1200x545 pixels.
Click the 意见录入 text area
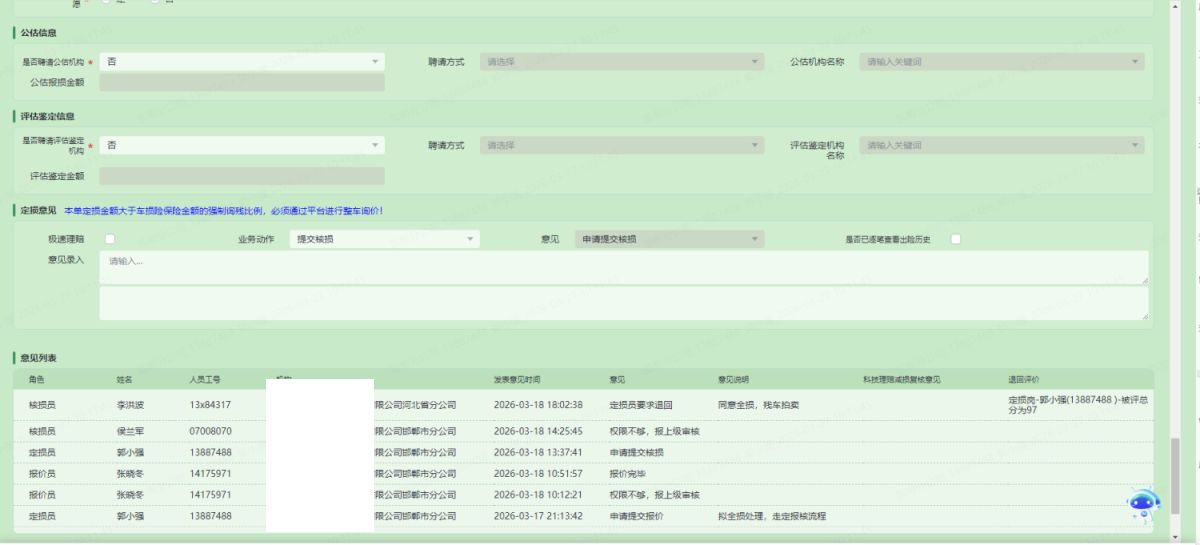point(623,267)
